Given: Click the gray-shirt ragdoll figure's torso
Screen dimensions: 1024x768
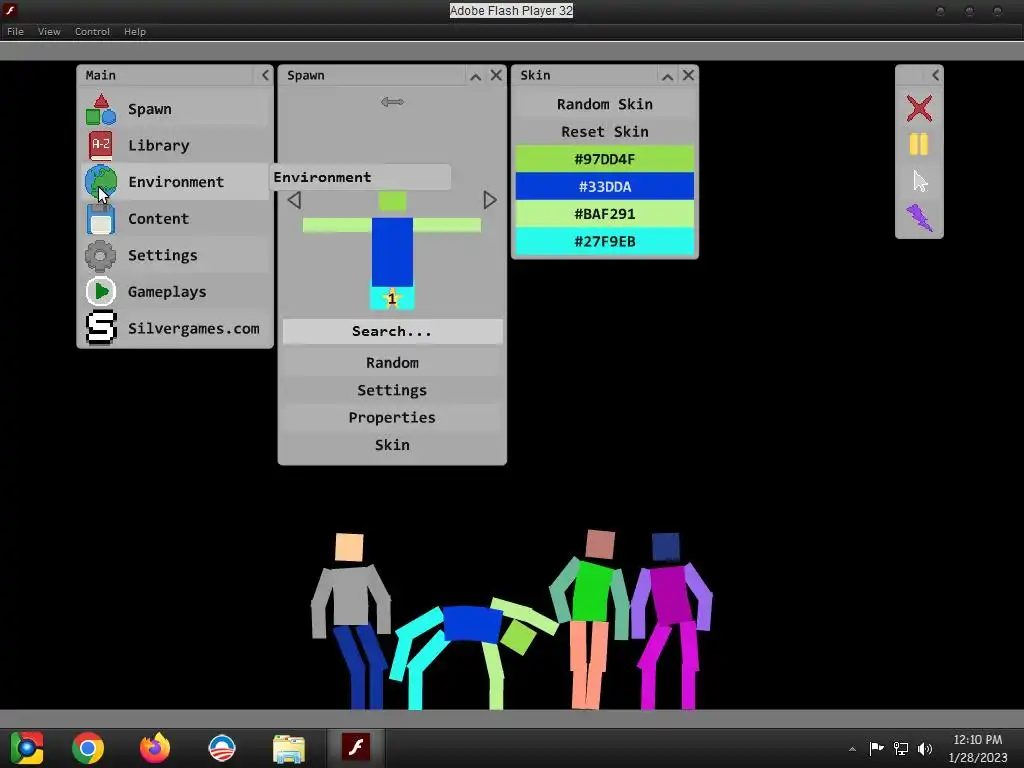Looking at the screenshot, I should [x=351, y=596].
